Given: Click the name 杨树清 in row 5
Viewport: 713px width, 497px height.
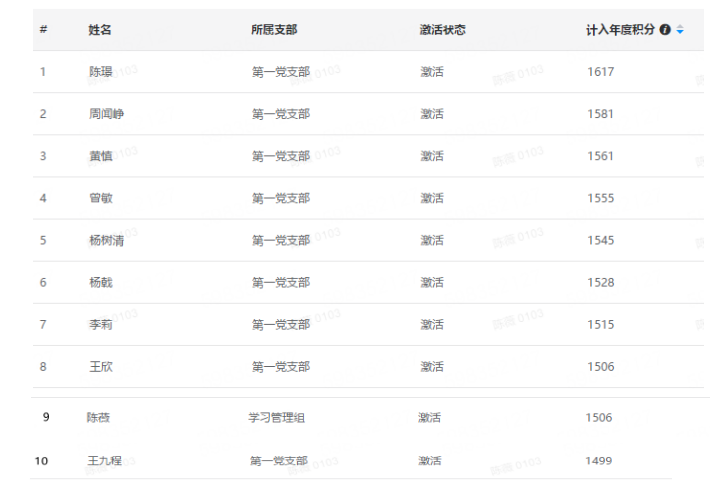Looking at the screenshot, I should pyautogui.click(x=106, y=240).
